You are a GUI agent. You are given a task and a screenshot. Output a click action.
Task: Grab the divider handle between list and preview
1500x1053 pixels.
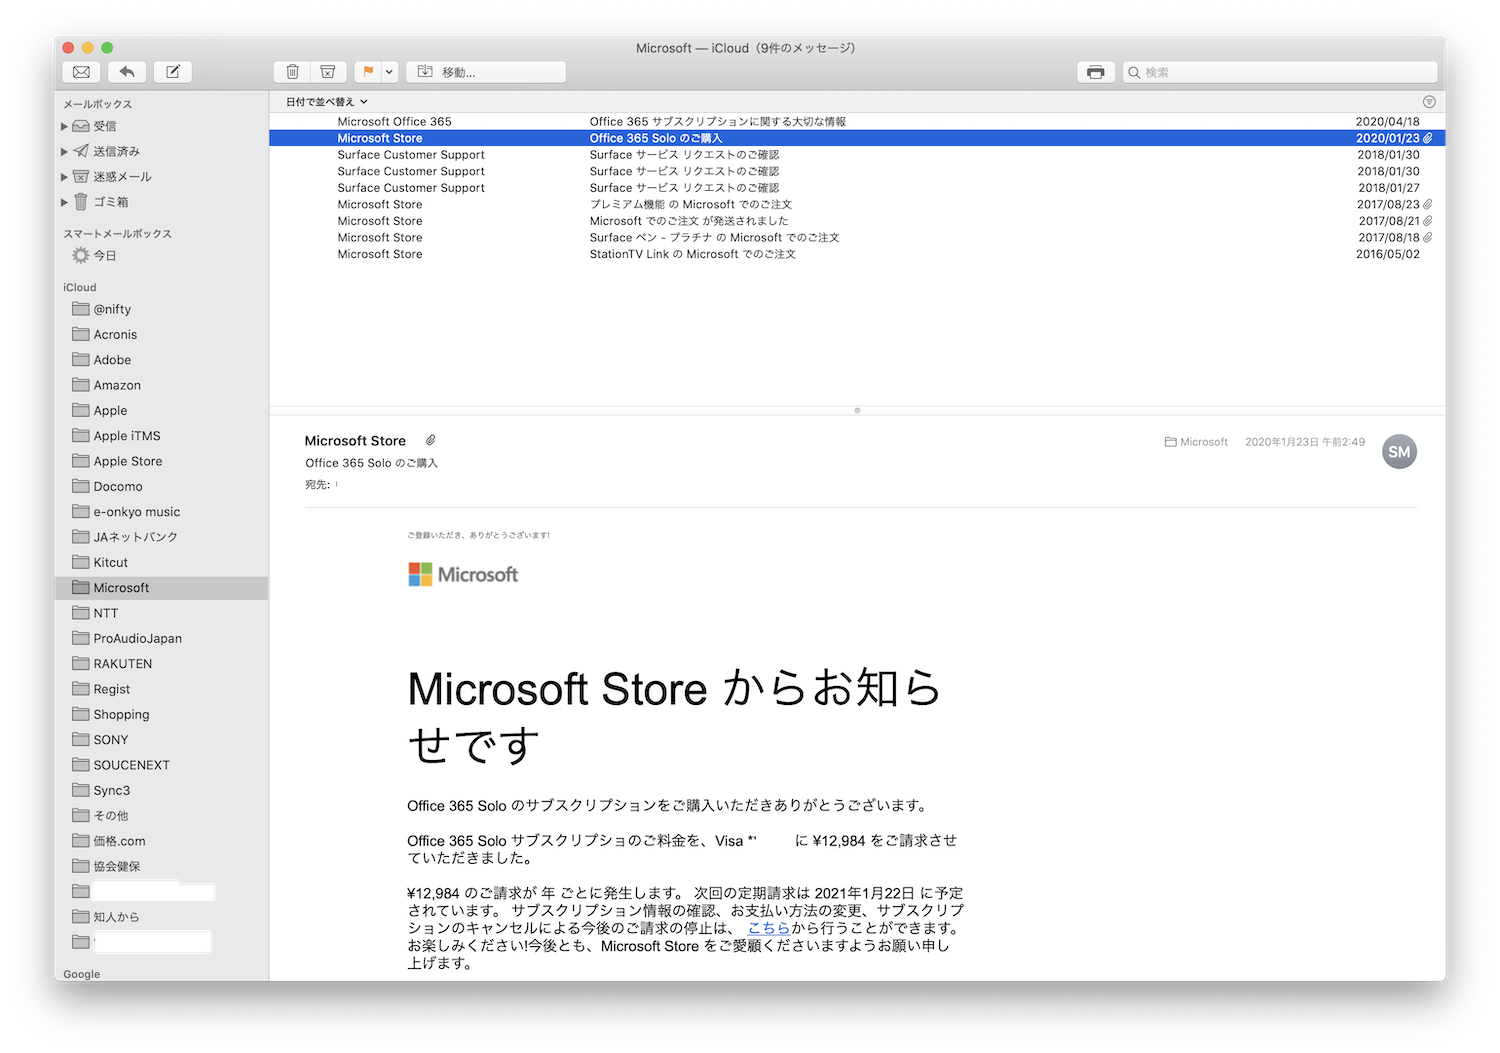pos(857,410)
